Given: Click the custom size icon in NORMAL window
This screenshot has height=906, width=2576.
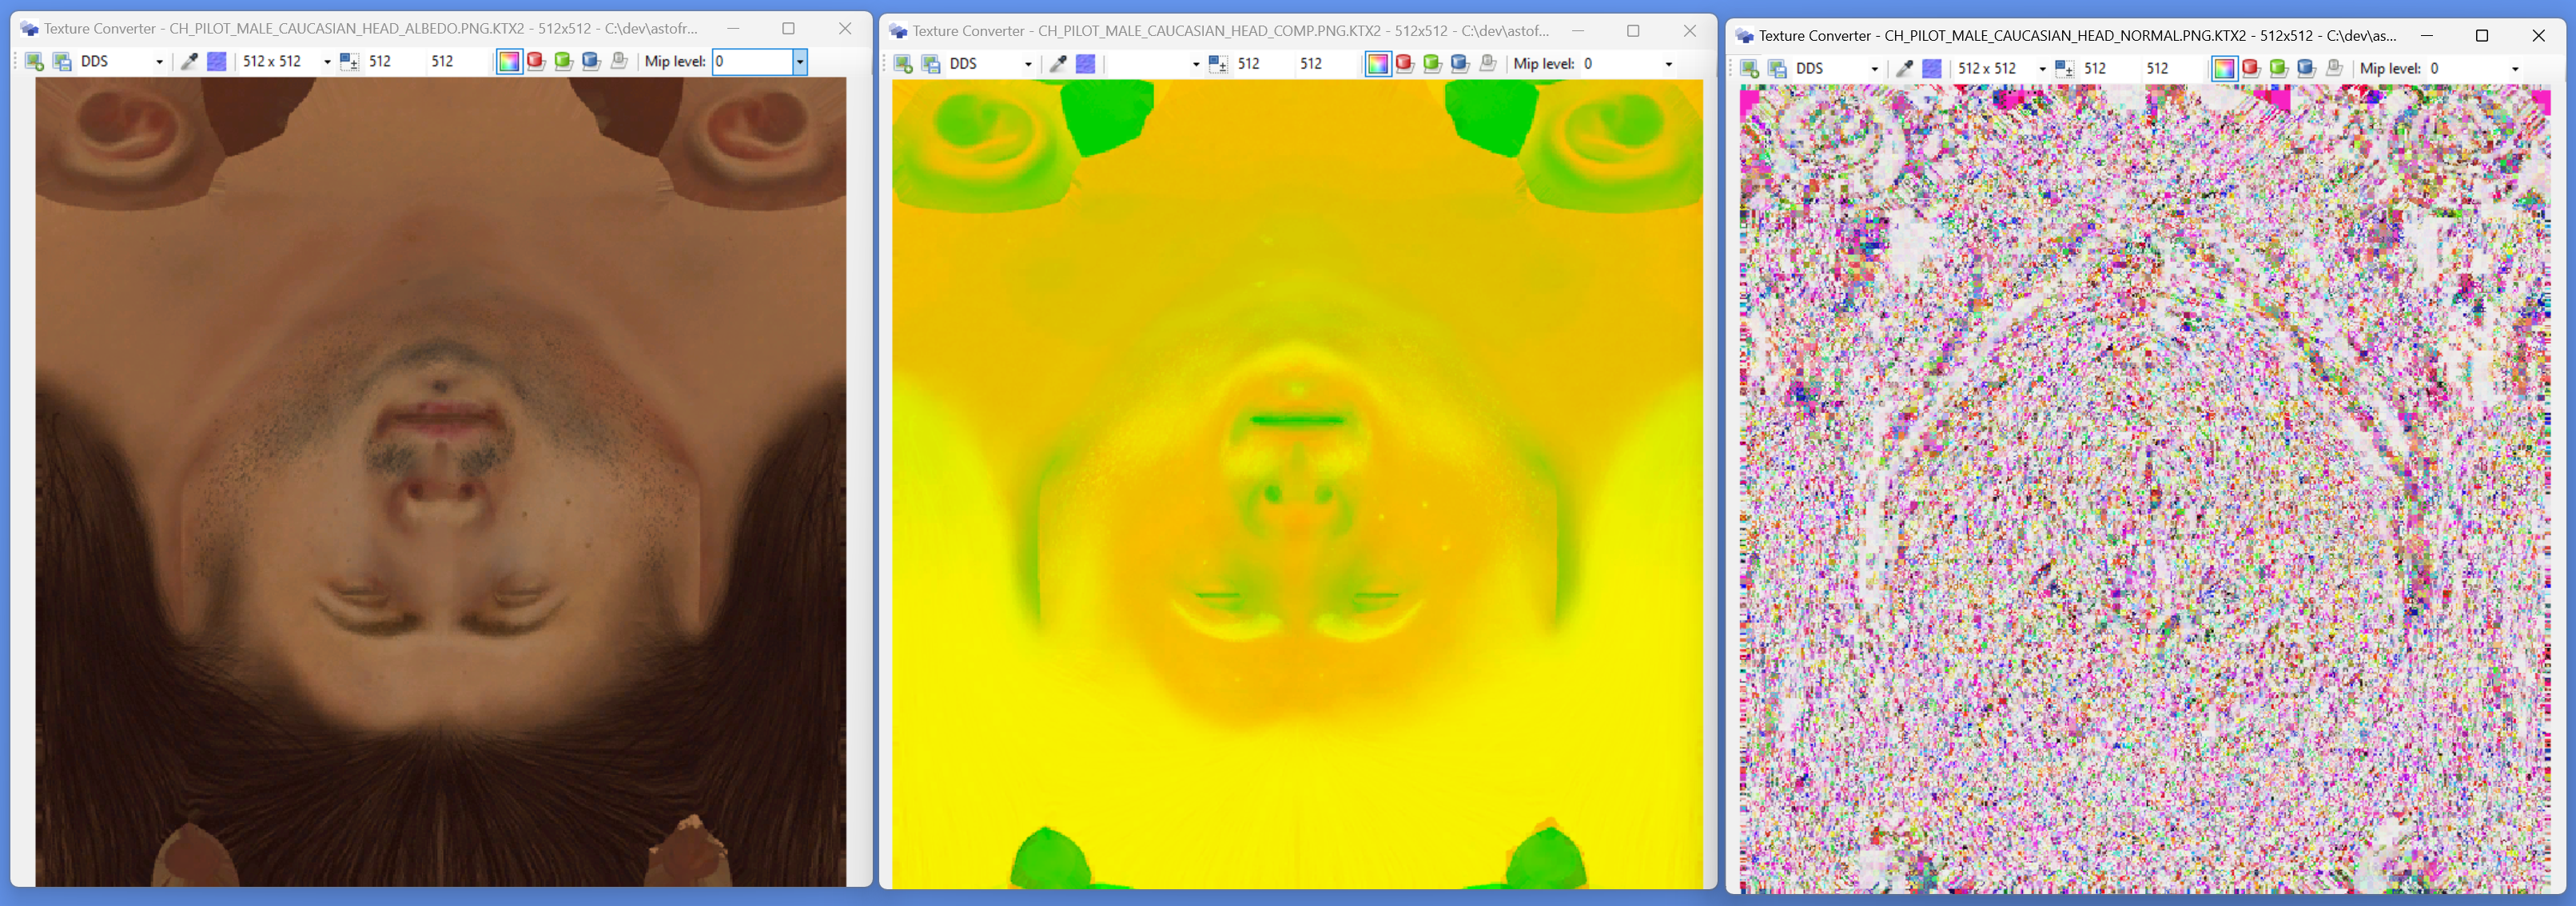Looking at the screenshot, I should coord(2065,69).
